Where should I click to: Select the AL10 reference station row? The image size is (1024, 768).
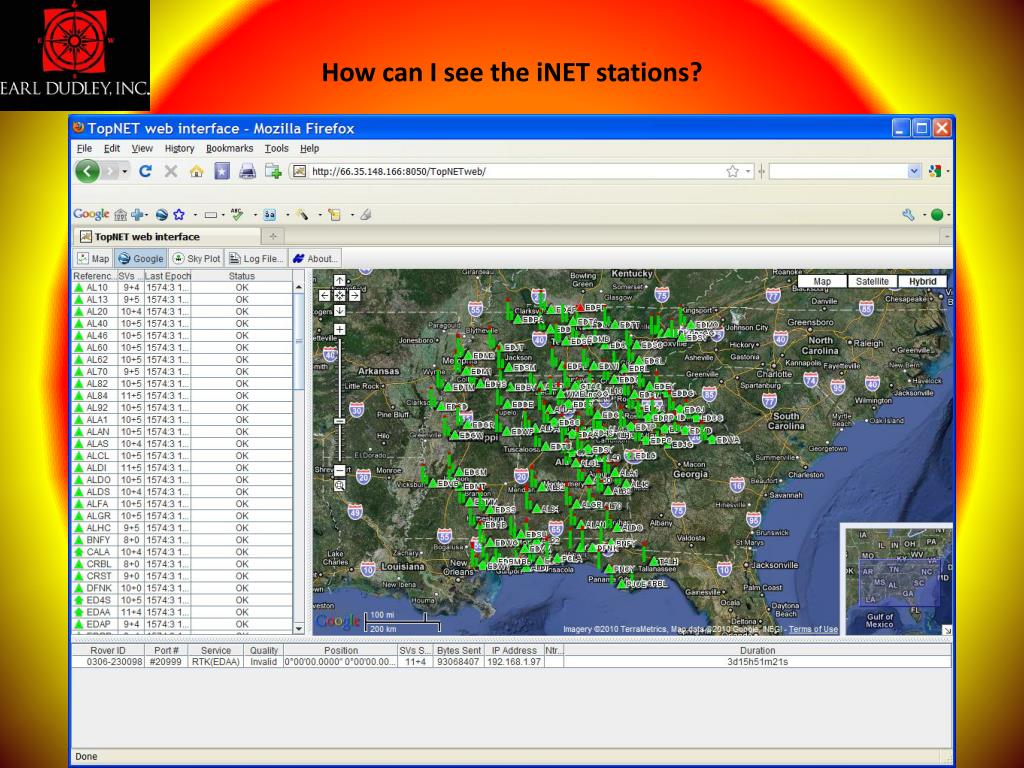pos(182,287)
